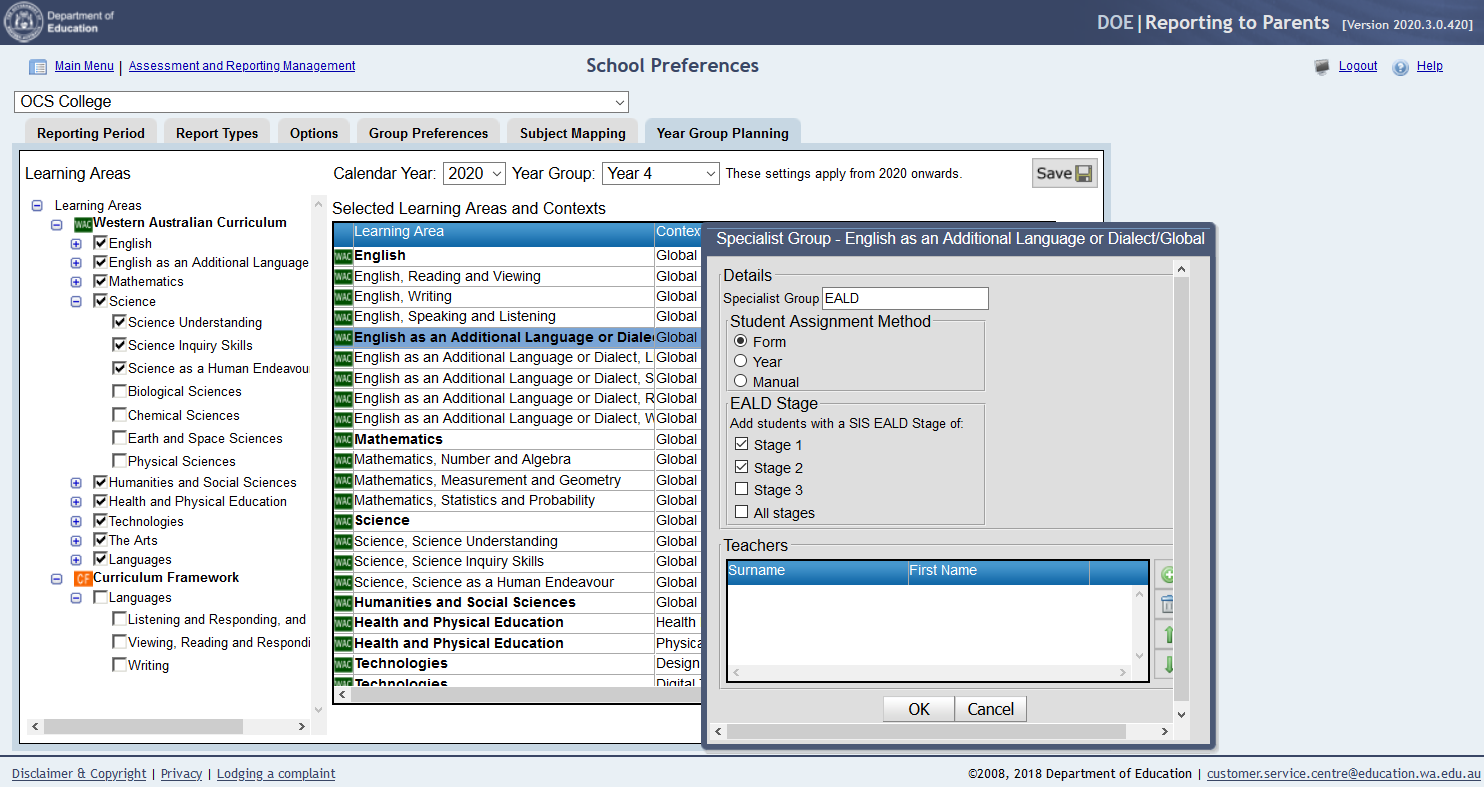Image resolution: width=1484 pixels, height=787 pixels.
Task: Enable the Stage 3 checkbox
Action: click(741, 489)
